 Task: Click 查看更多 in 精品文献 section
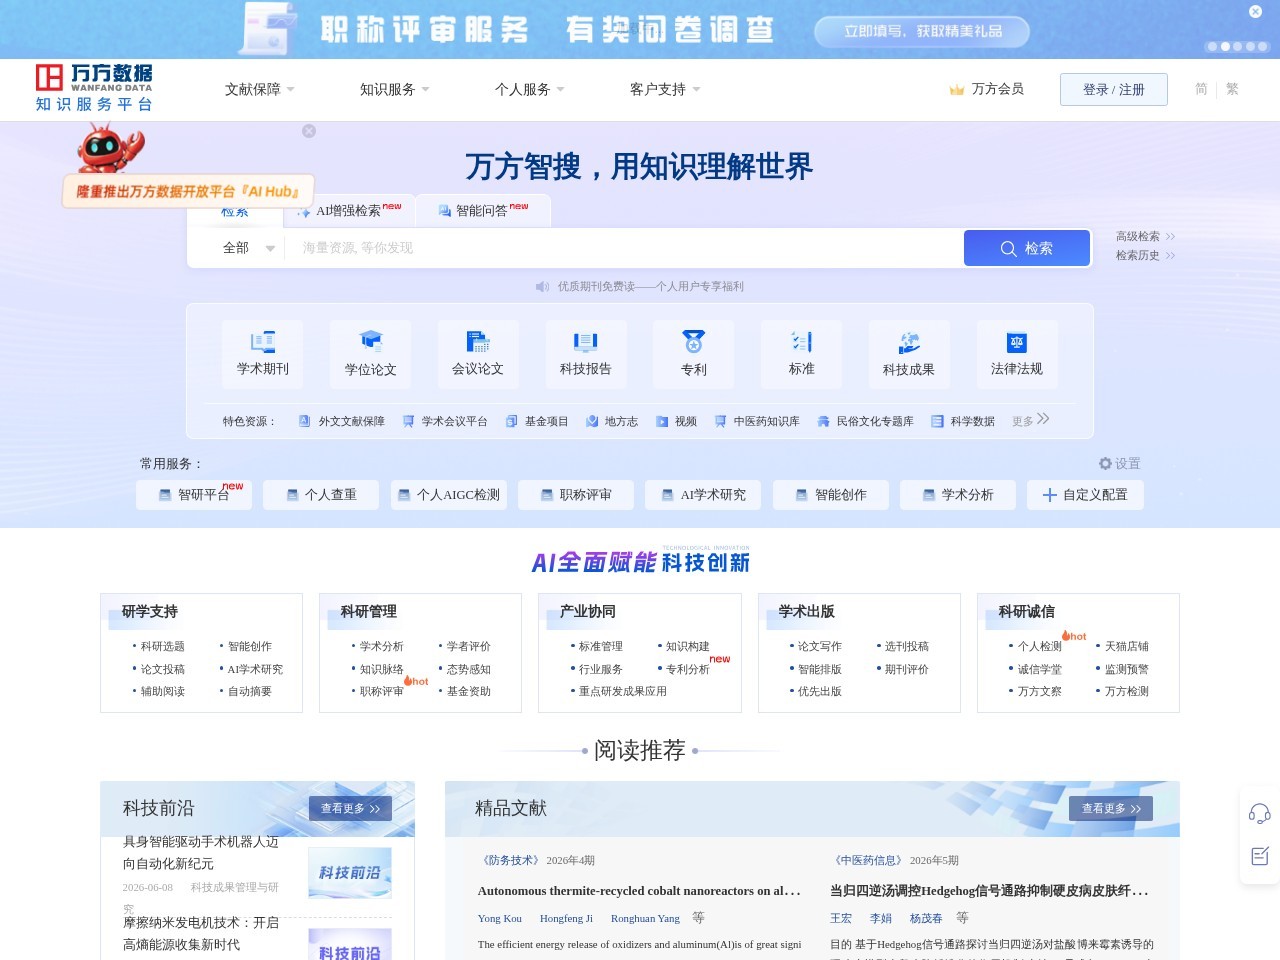[x=1111, y=808]
